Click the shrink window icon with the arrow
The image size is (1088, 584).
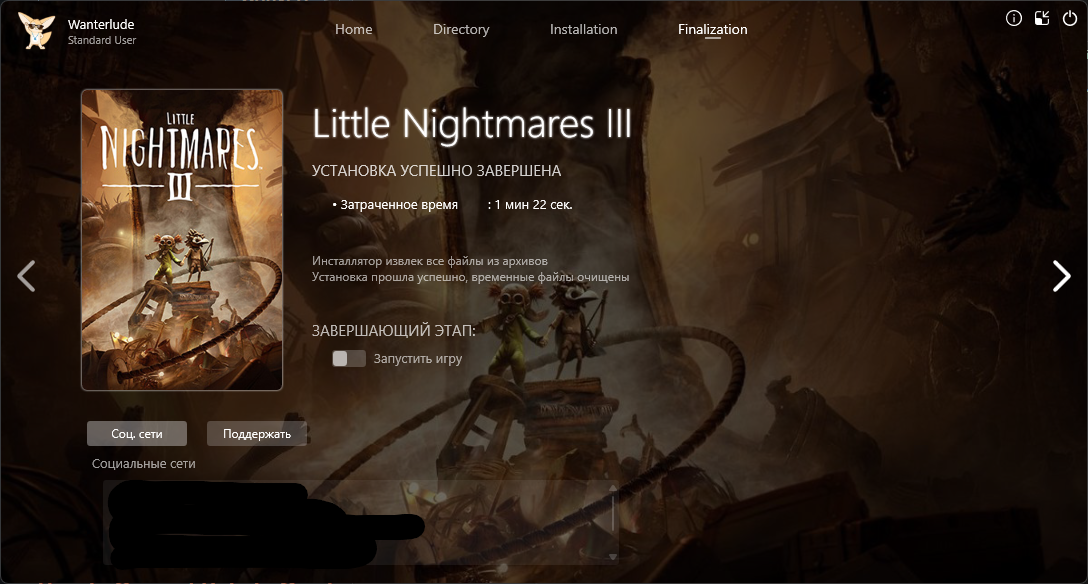point(1042,18)
